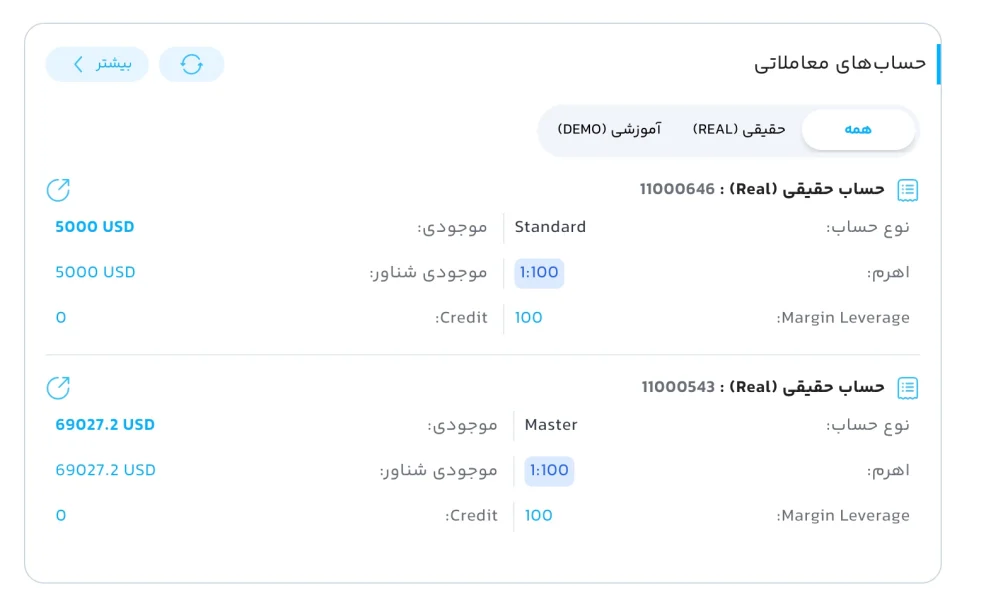This screenshot has height=600, width=986.
Task: Switch to آموزشی (DEMO) tab
Action: click(609, 129)
